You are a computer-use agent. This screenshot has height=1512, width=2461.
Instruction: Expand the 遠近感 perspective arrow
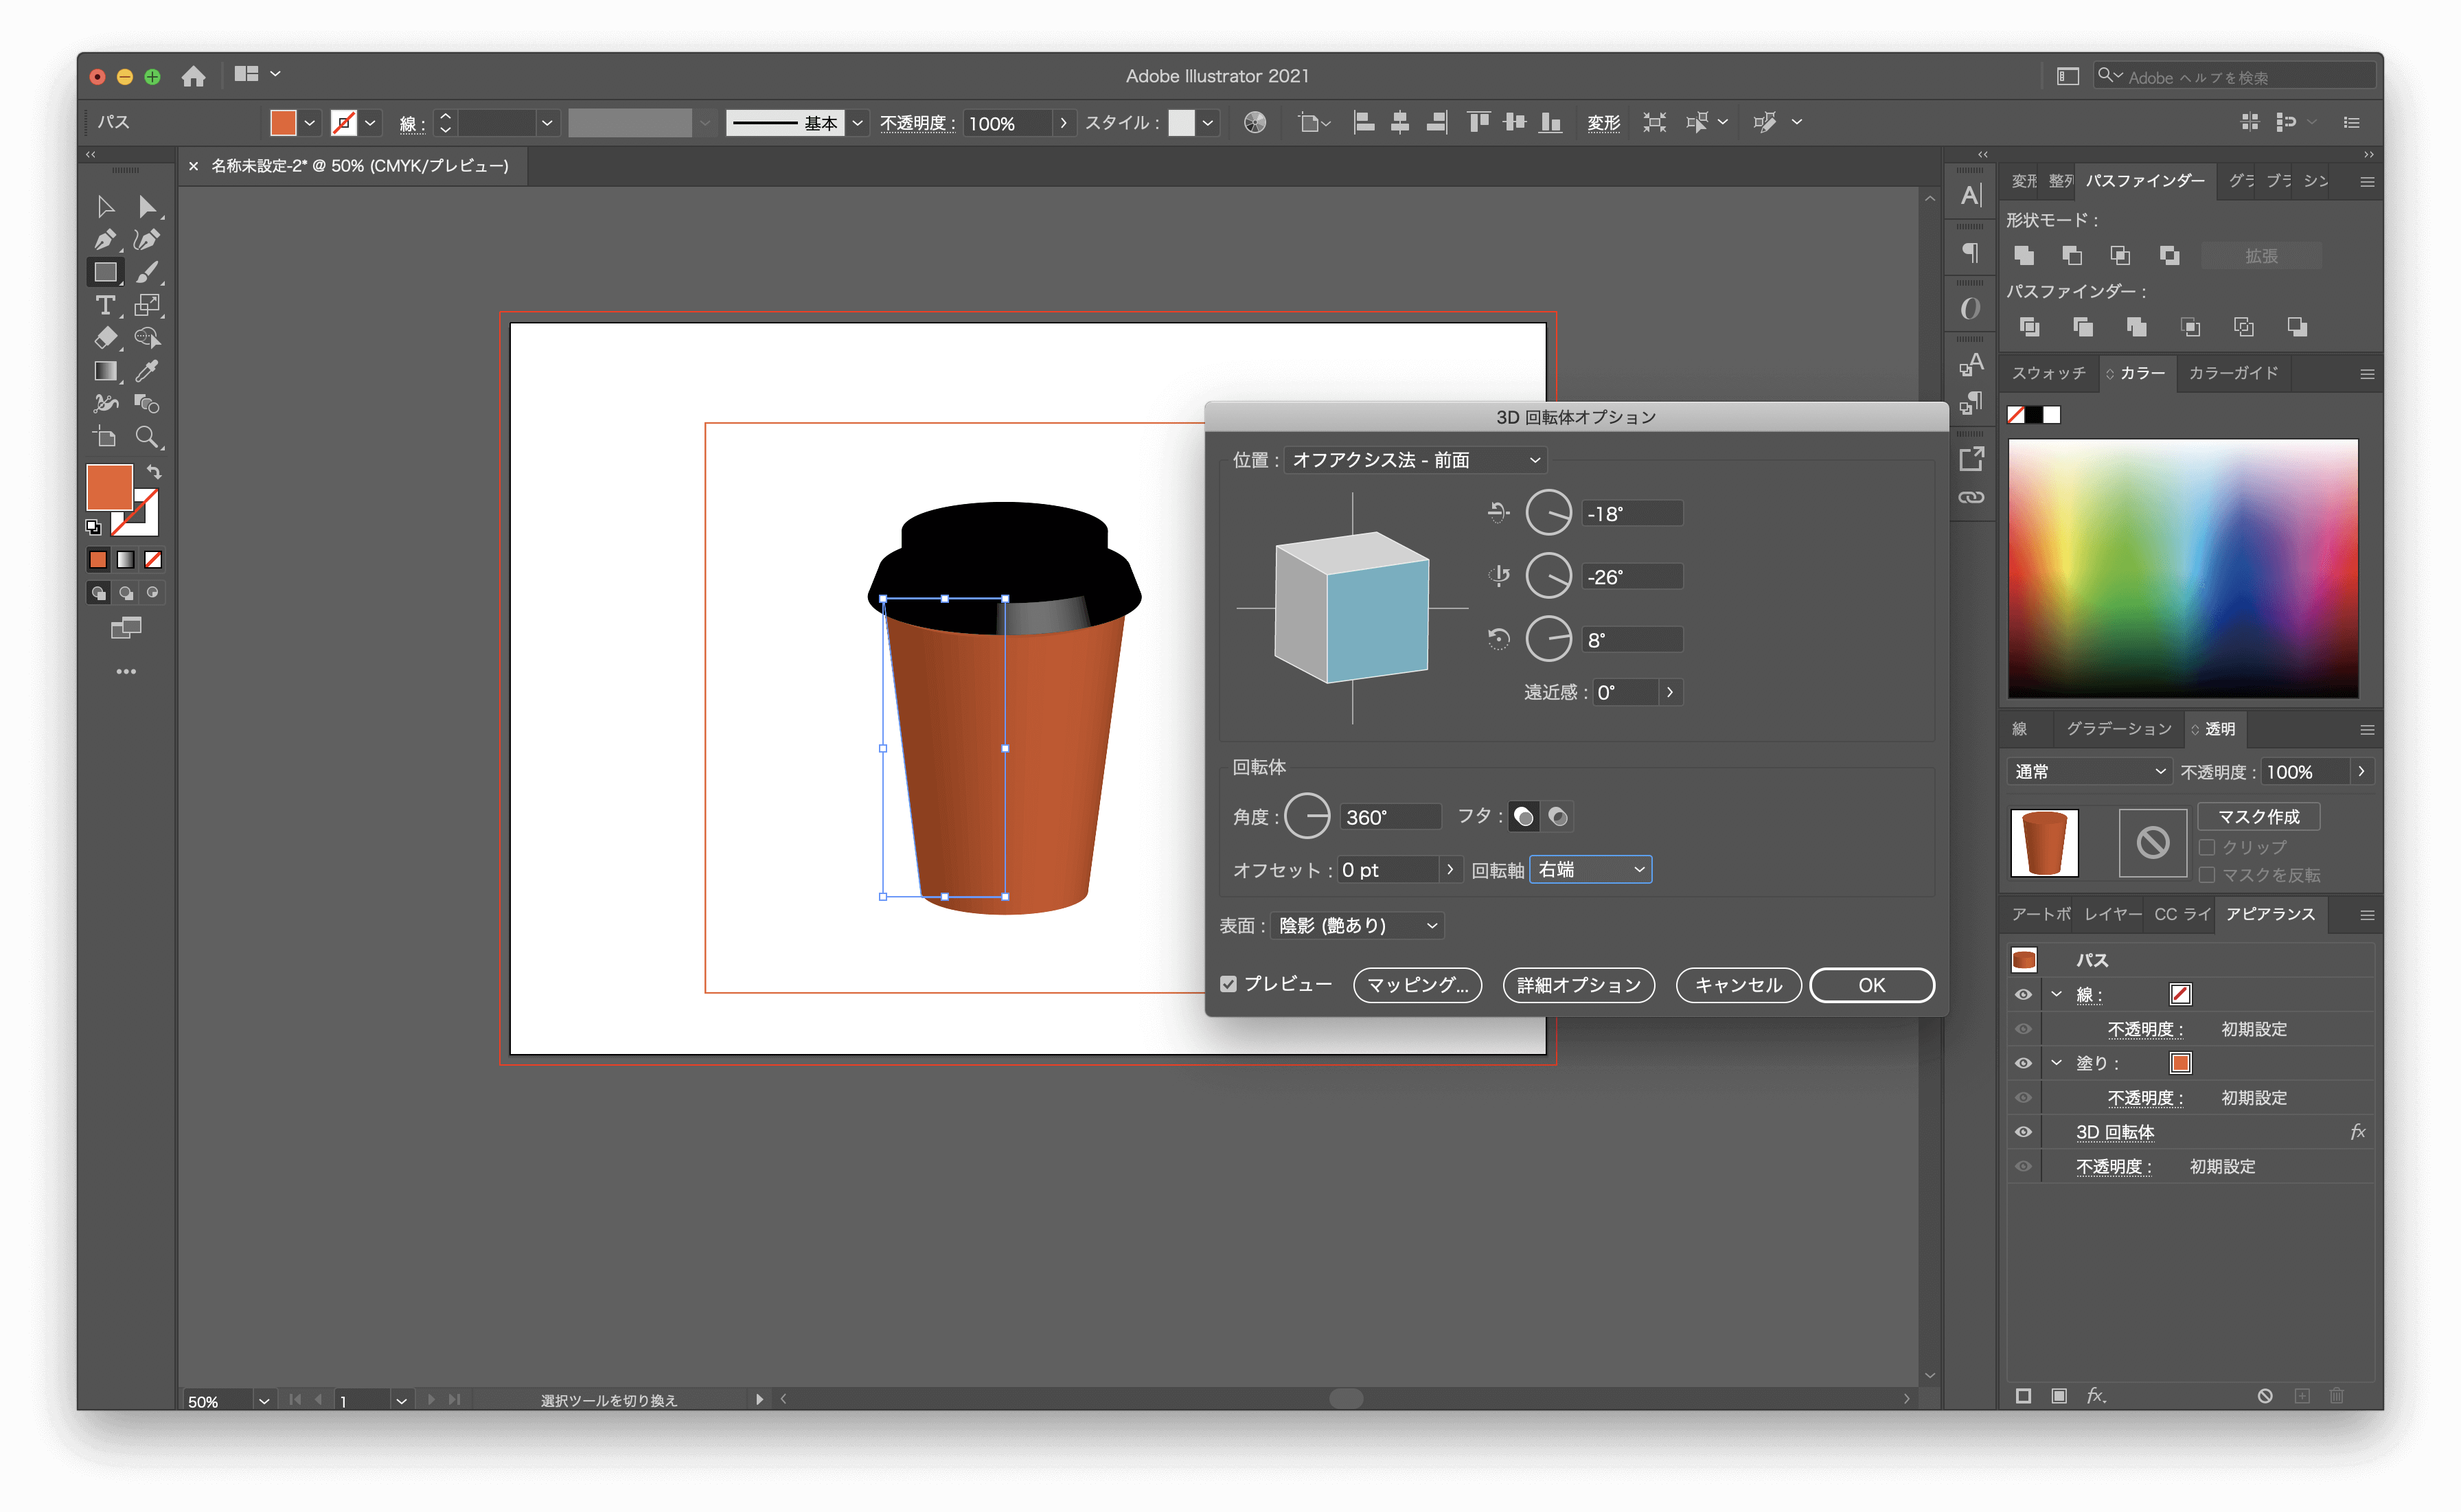point(1670,692)
